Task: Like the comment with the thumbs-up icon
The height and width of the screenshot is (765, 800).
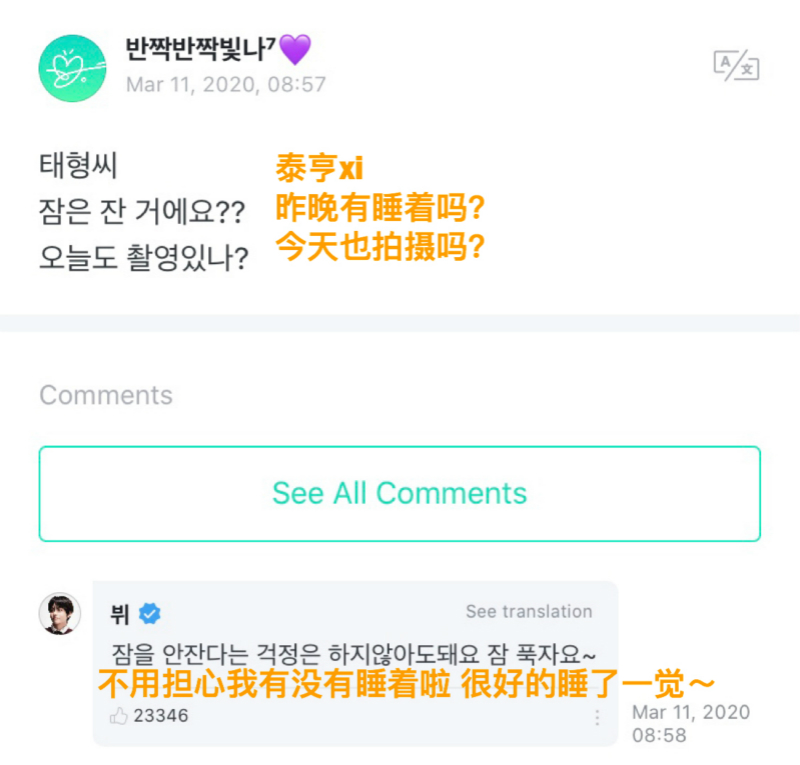Action: coord(120,716)
